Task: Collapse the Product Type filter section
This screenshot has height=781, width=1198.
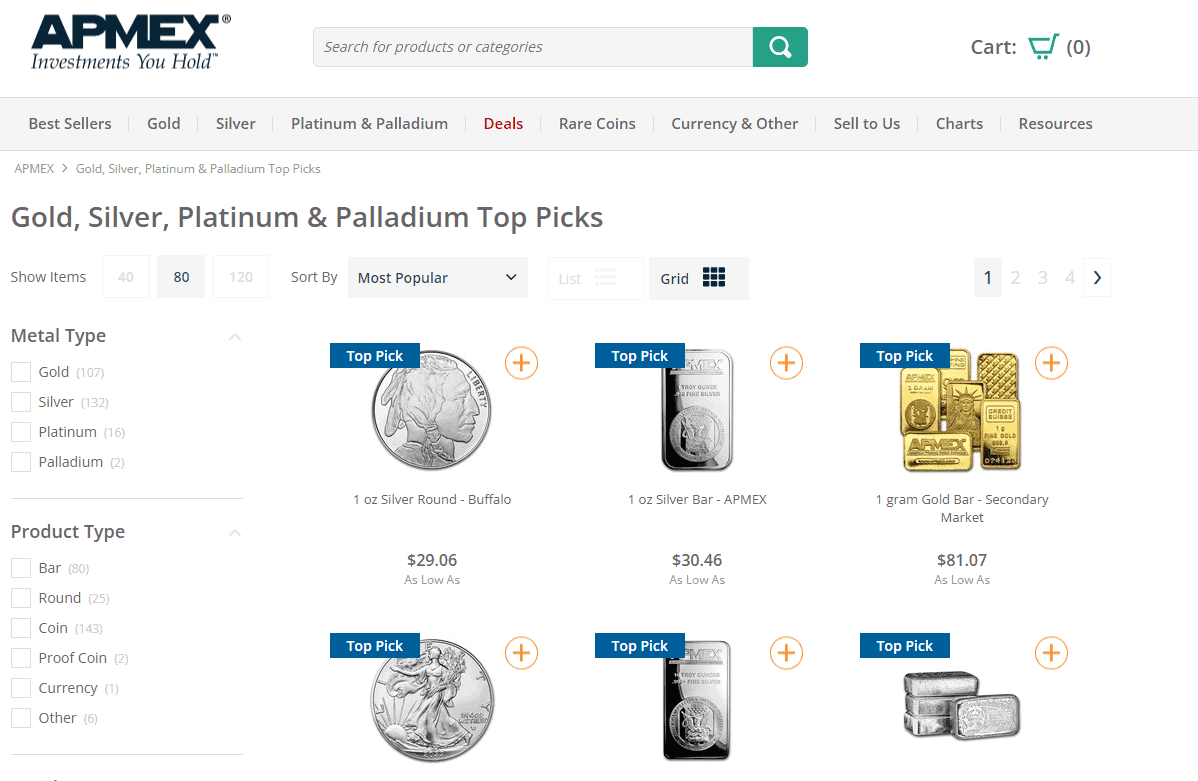Action: pos(235,533)
